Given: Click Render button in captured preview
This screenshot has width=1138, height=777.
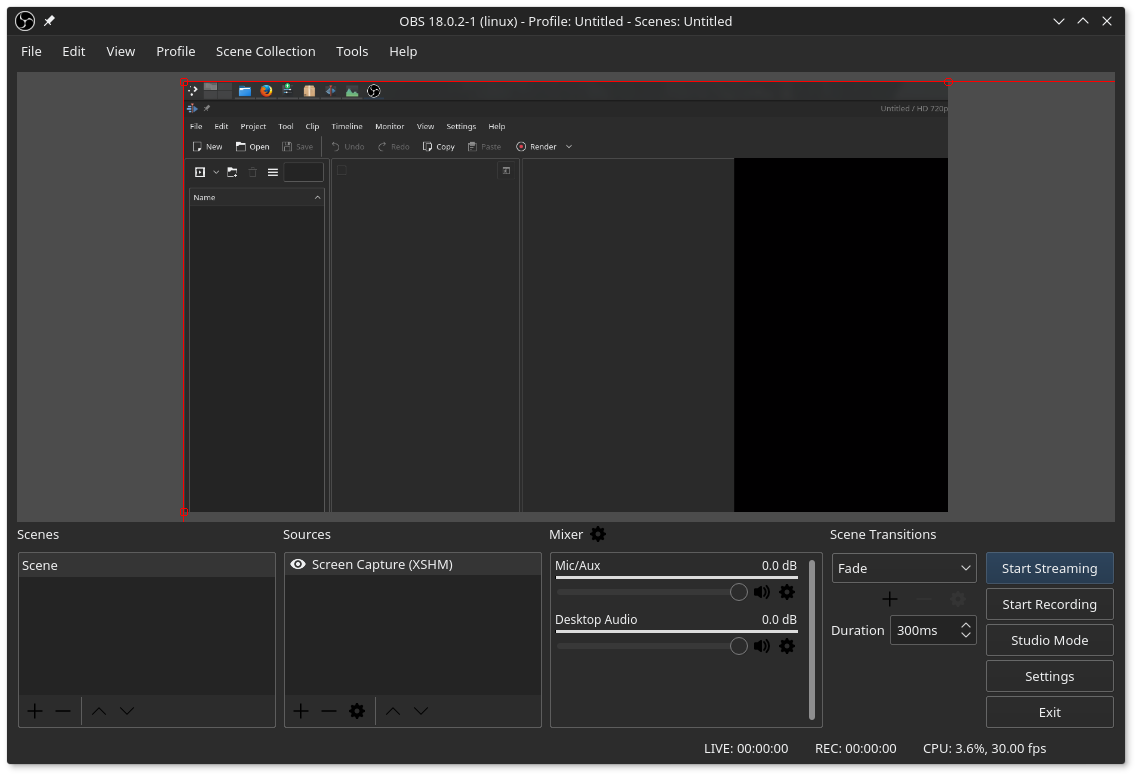Looking at the screenshot, I should [536, 147].
